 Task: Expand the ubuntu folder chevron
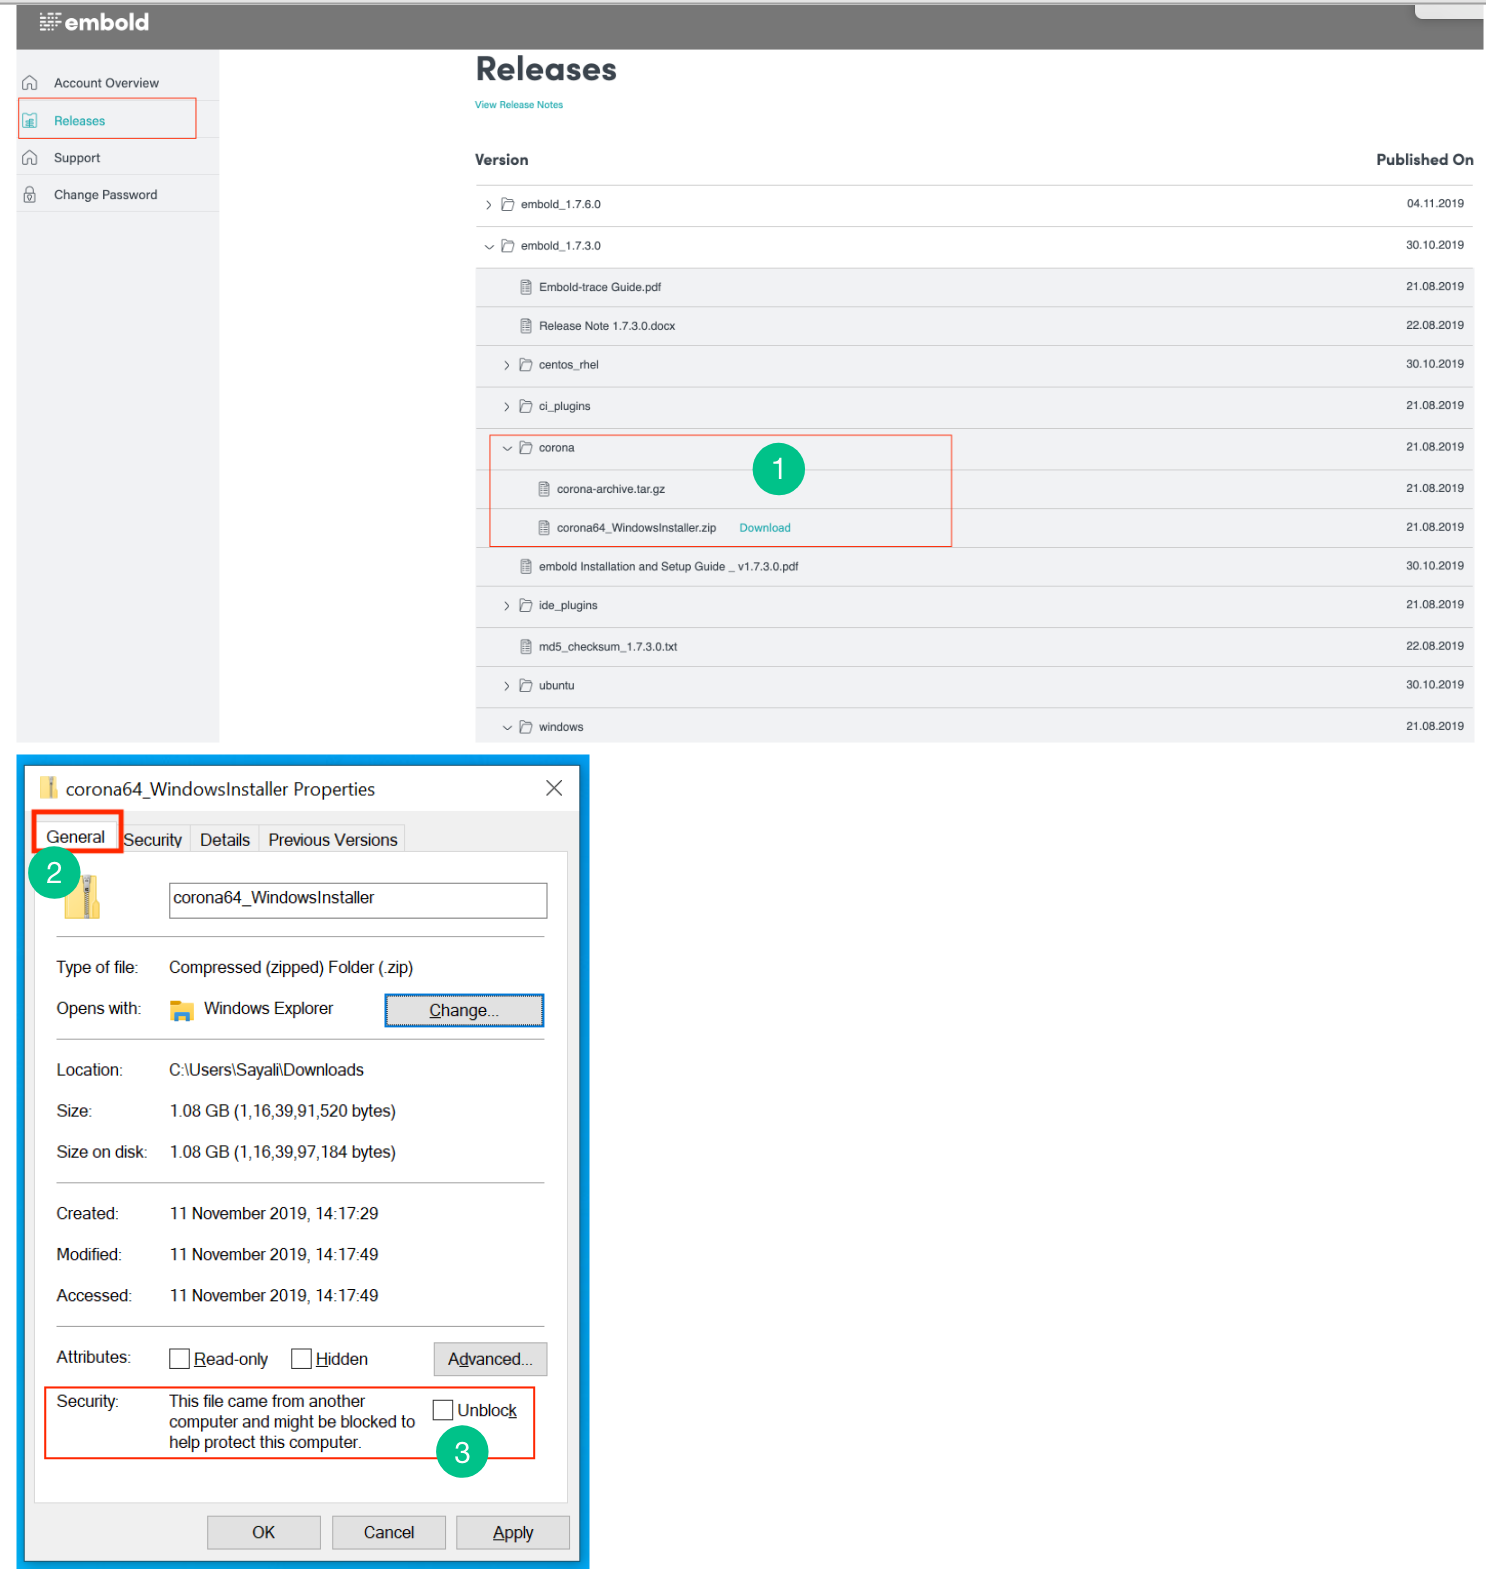click(506, 686)
